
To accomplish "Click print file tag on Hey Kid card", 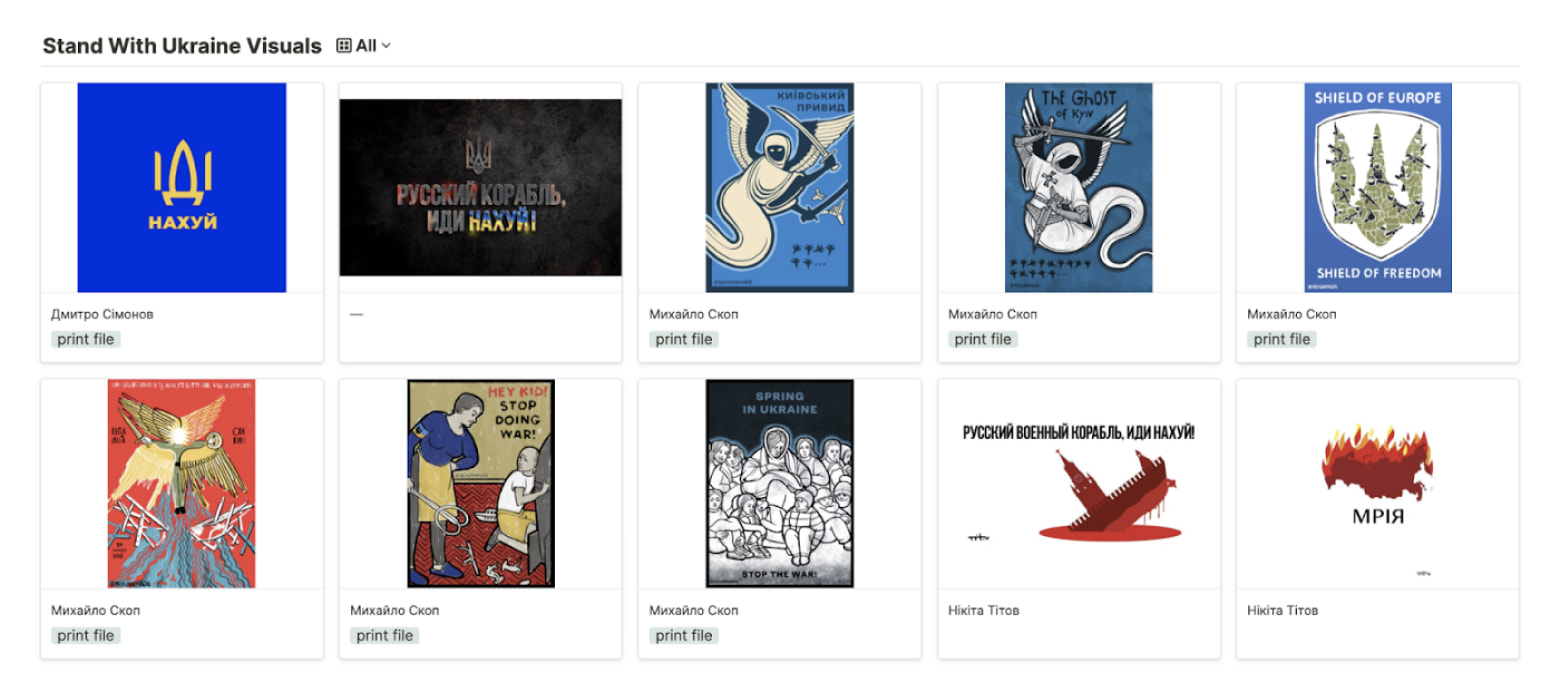I will point(385,635).
